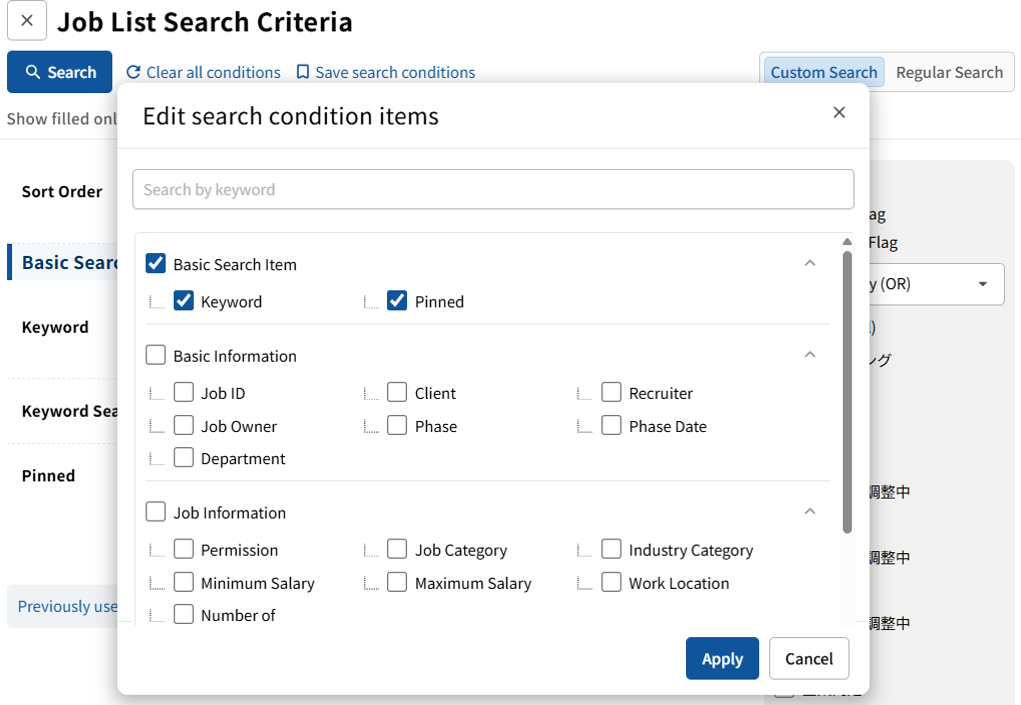Screen dimensions: 1021x705
Task: Select the Phase Date checkbox
Action: pyautogui.click(x=611, y=425)
